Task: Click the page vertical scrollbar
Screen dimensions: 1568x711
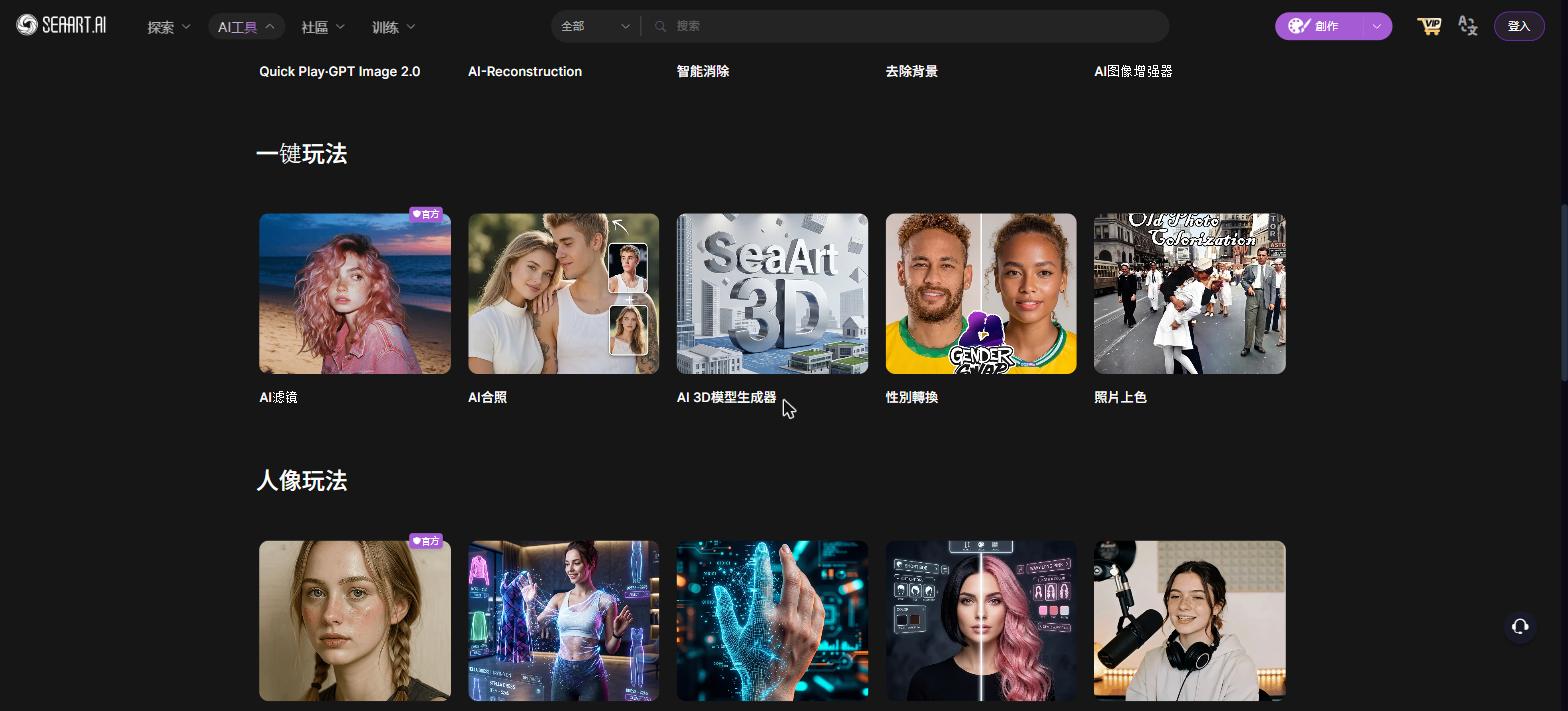Action: pos(1563,292)
